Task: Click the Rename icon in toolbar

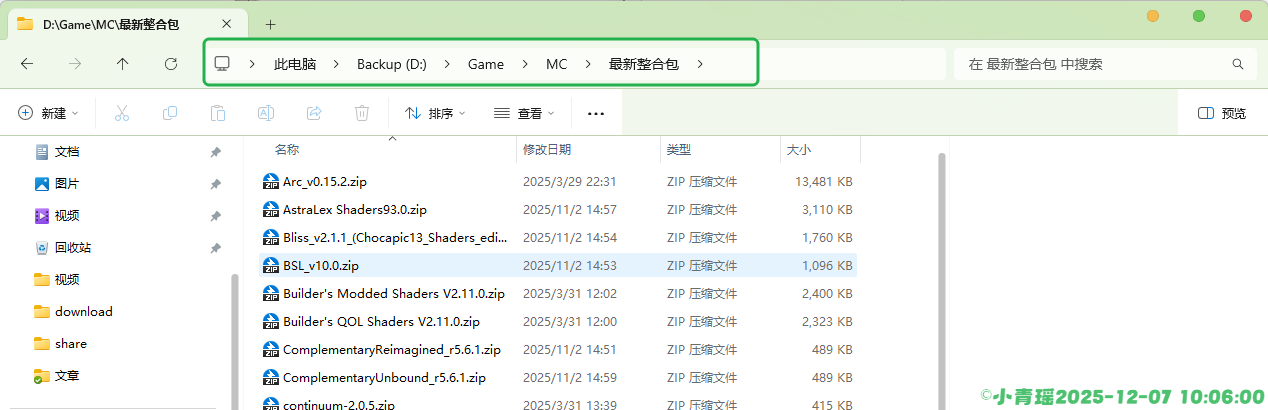Action: click(266, 113)
